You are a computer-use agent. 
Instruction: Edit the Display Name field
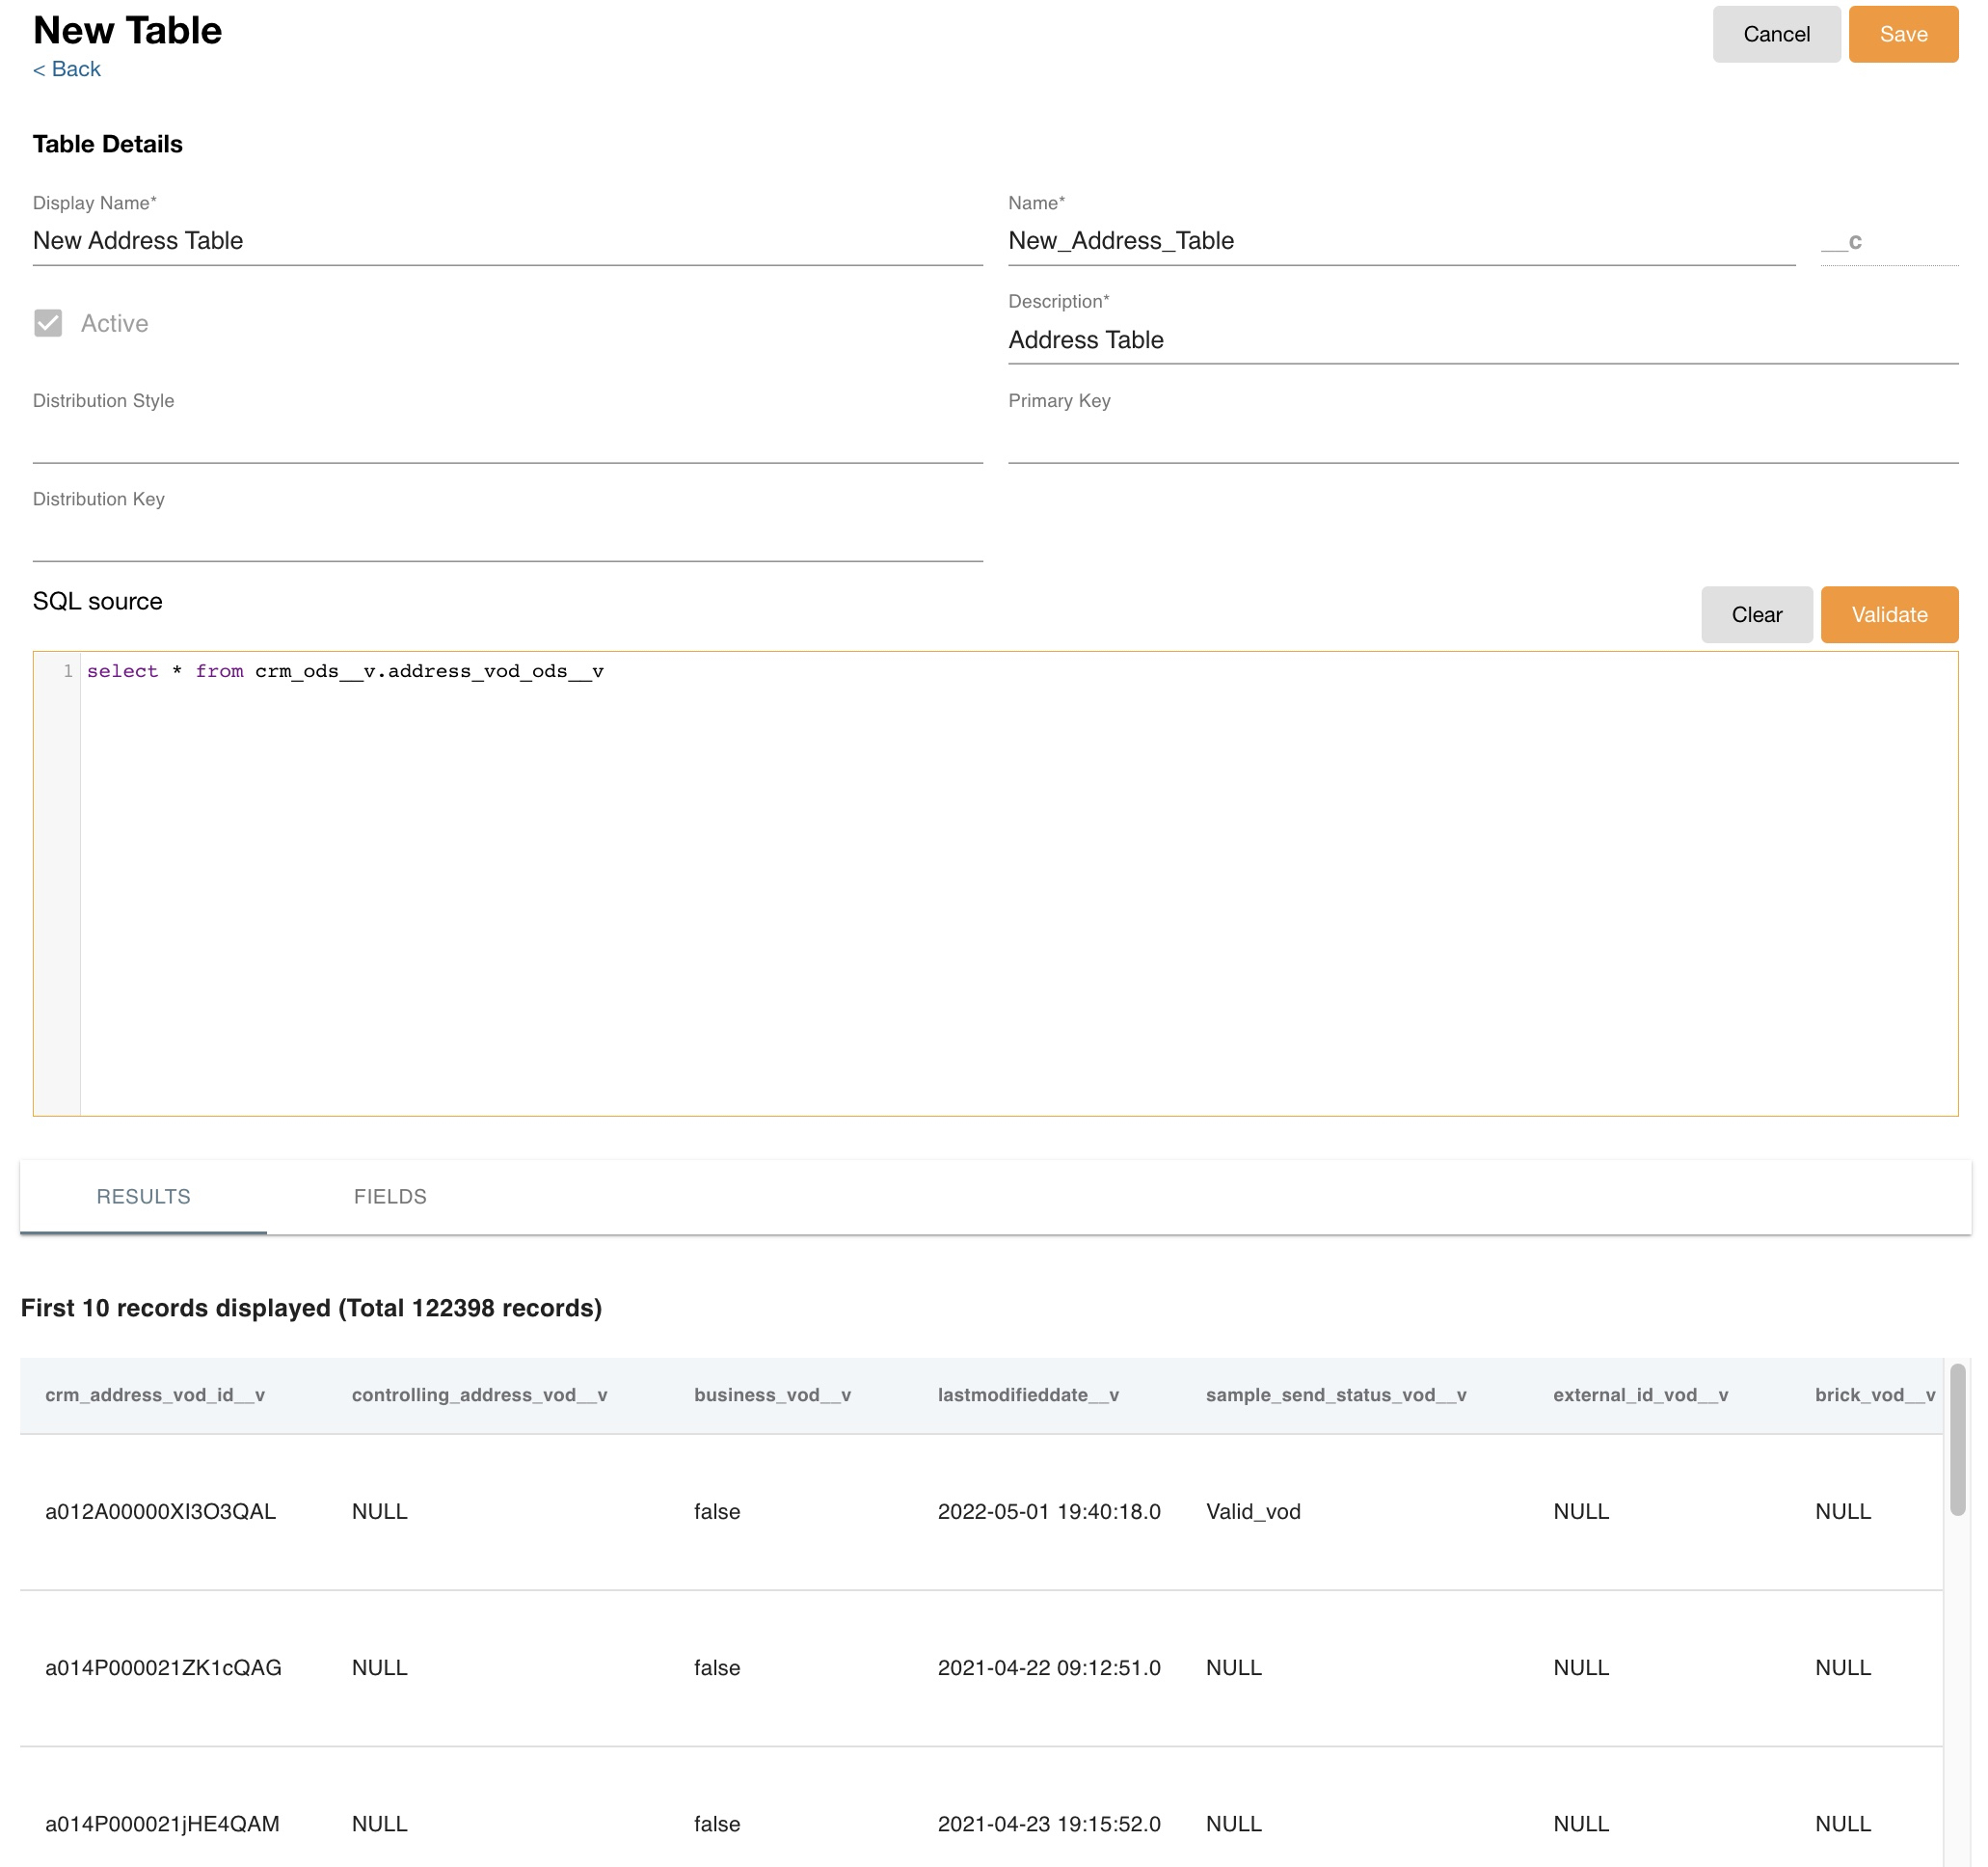507,241
